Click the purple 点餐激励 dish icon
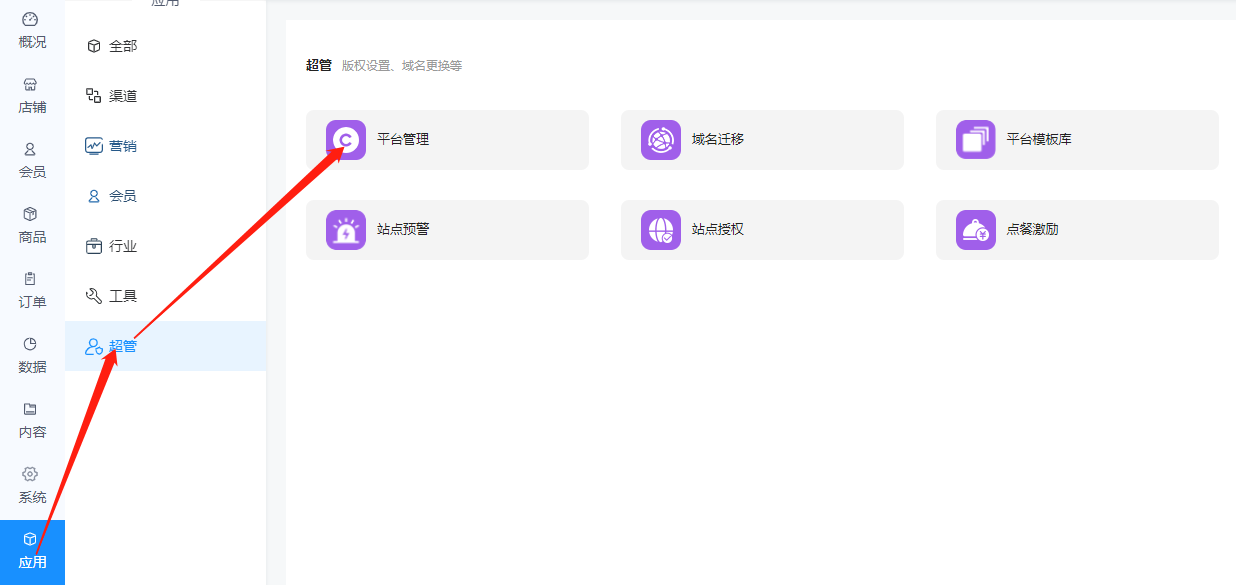Image resolution: width=1236 pixels, height=585 pixels. point(976,230)
